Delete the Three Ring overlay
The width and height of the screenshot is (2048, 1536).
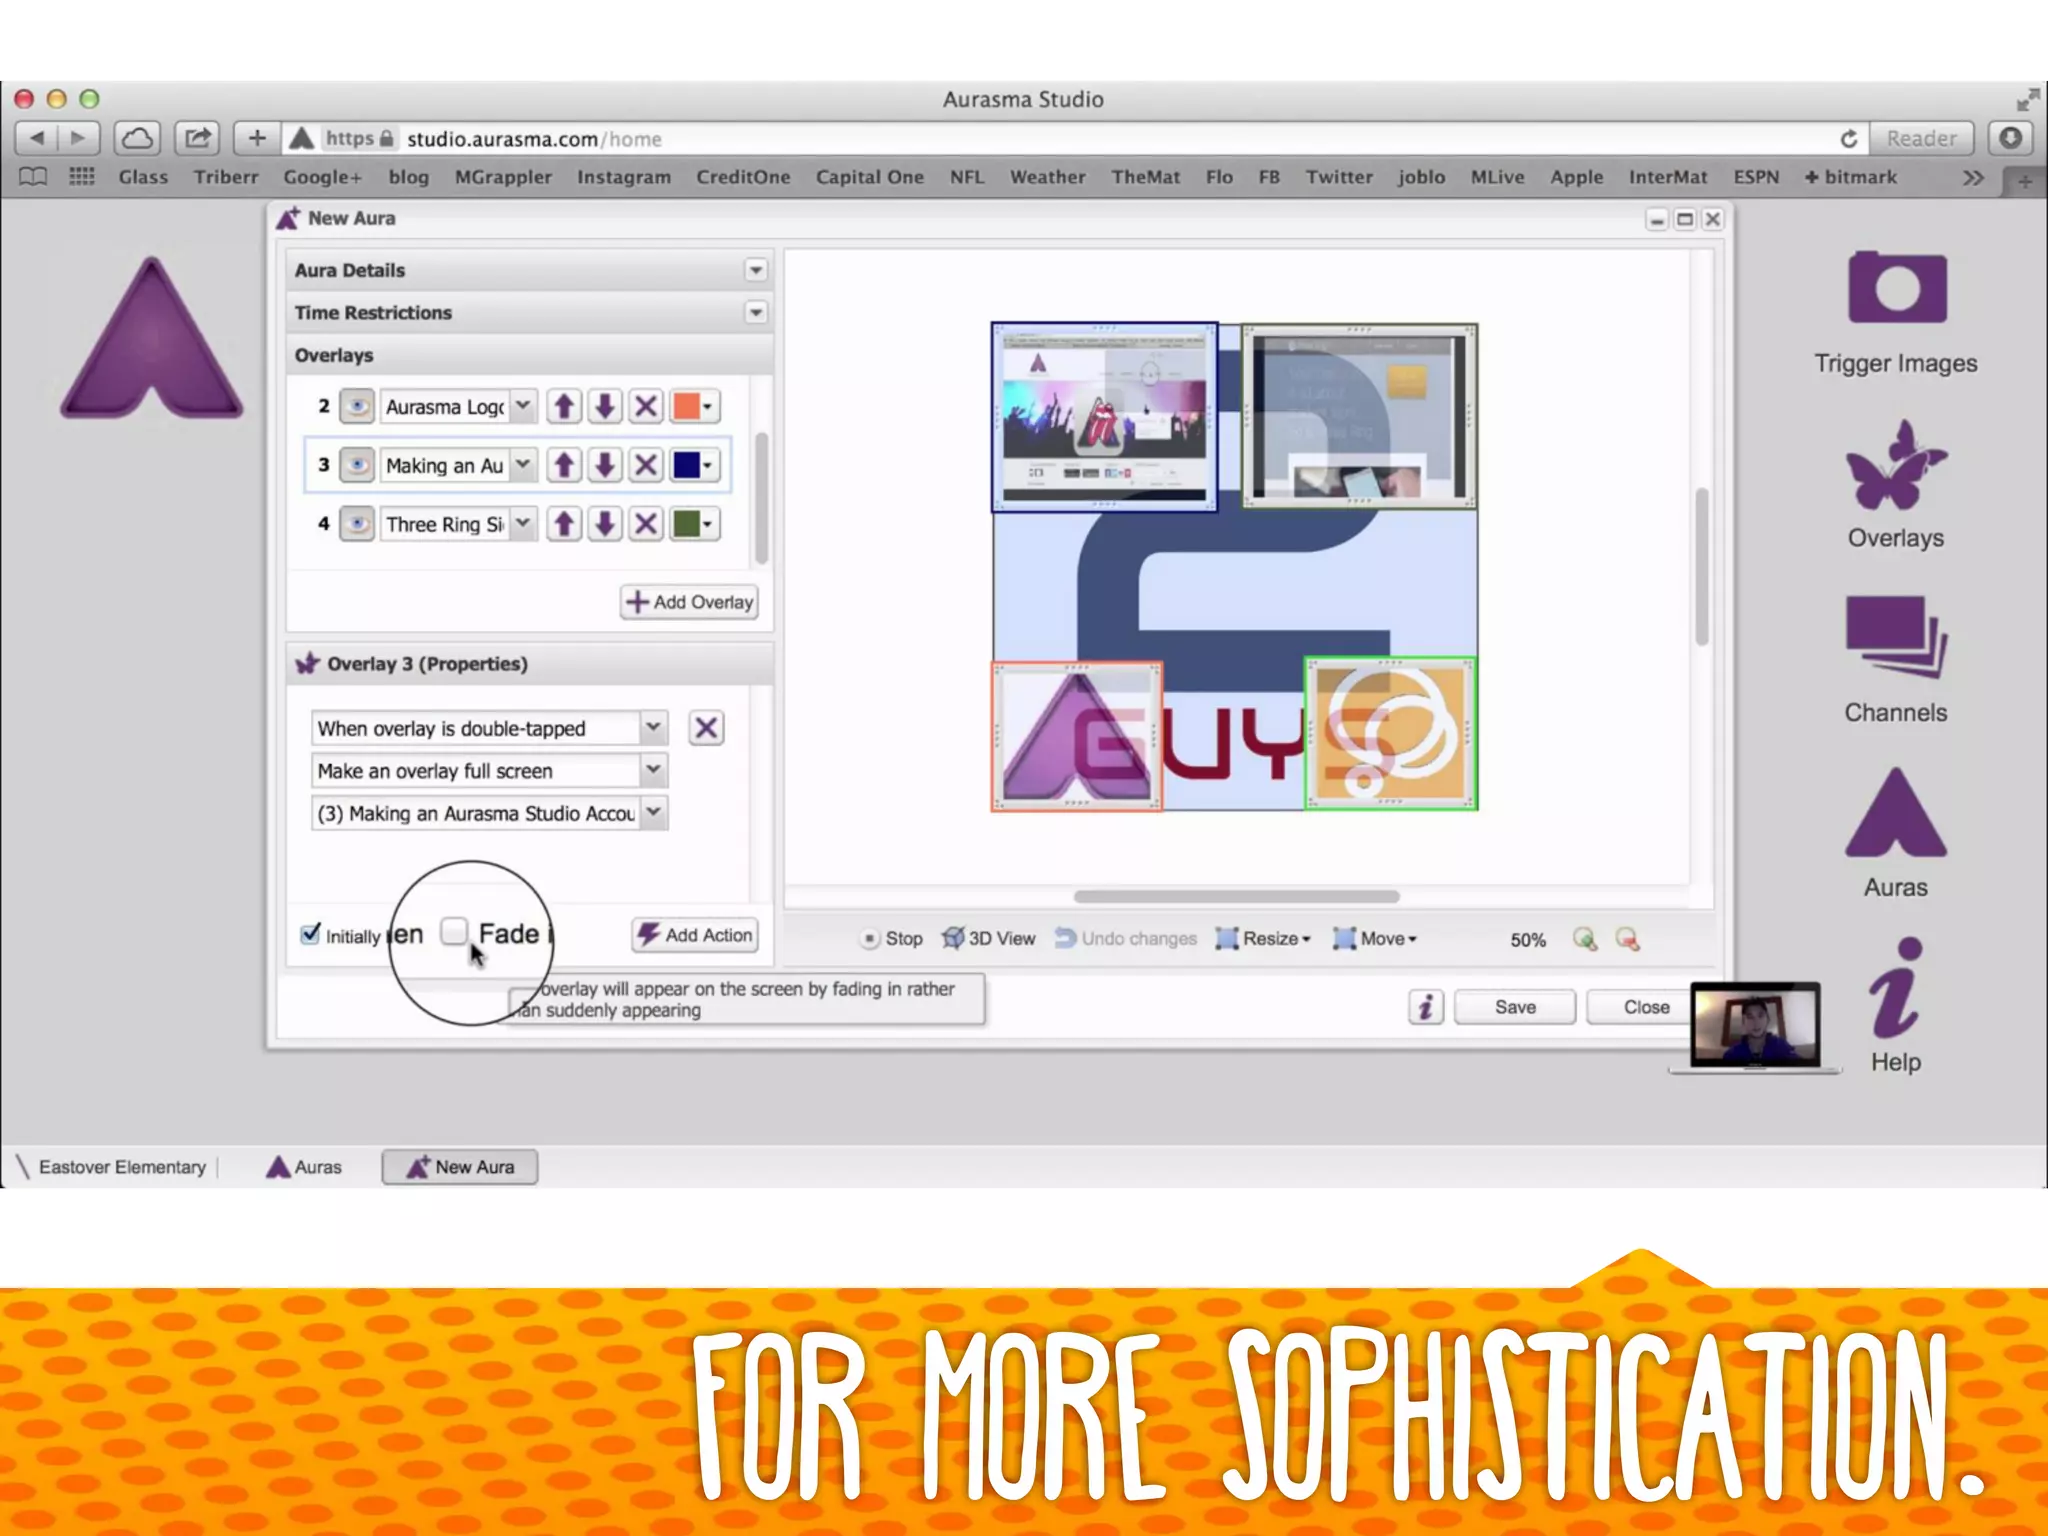(646, 524)
